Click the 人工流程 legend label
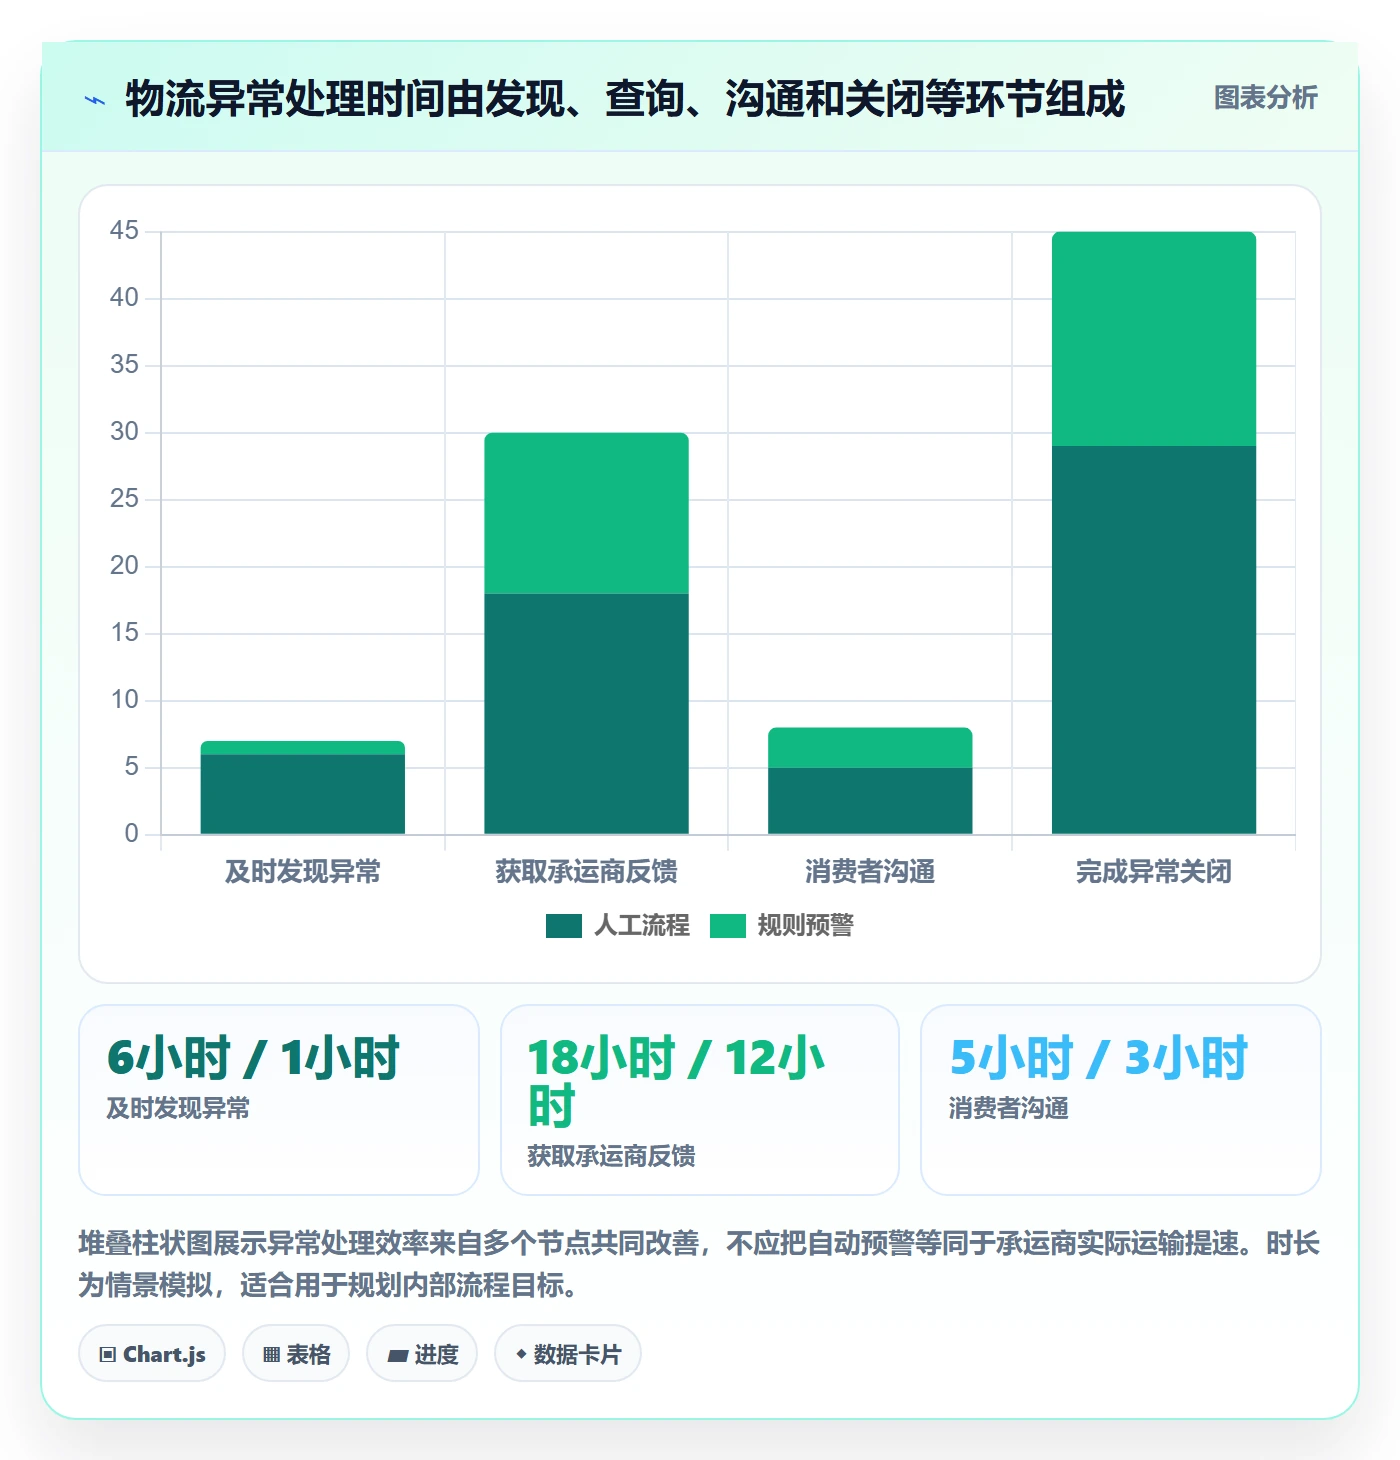 pos(642,926)
